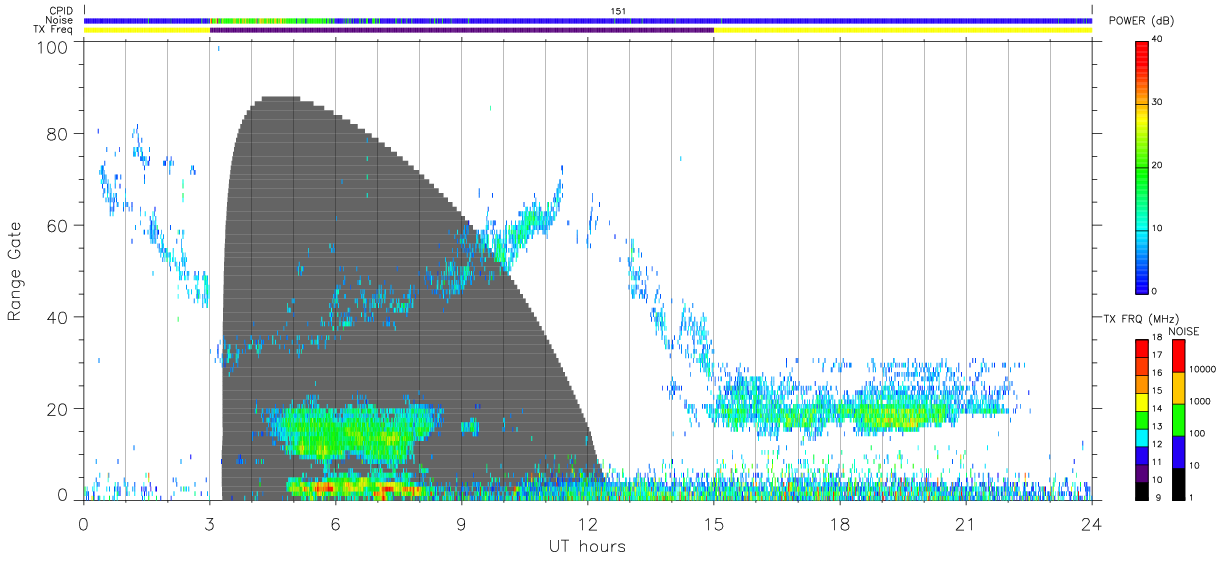Click the 21 label on UT hours axis

966,524
